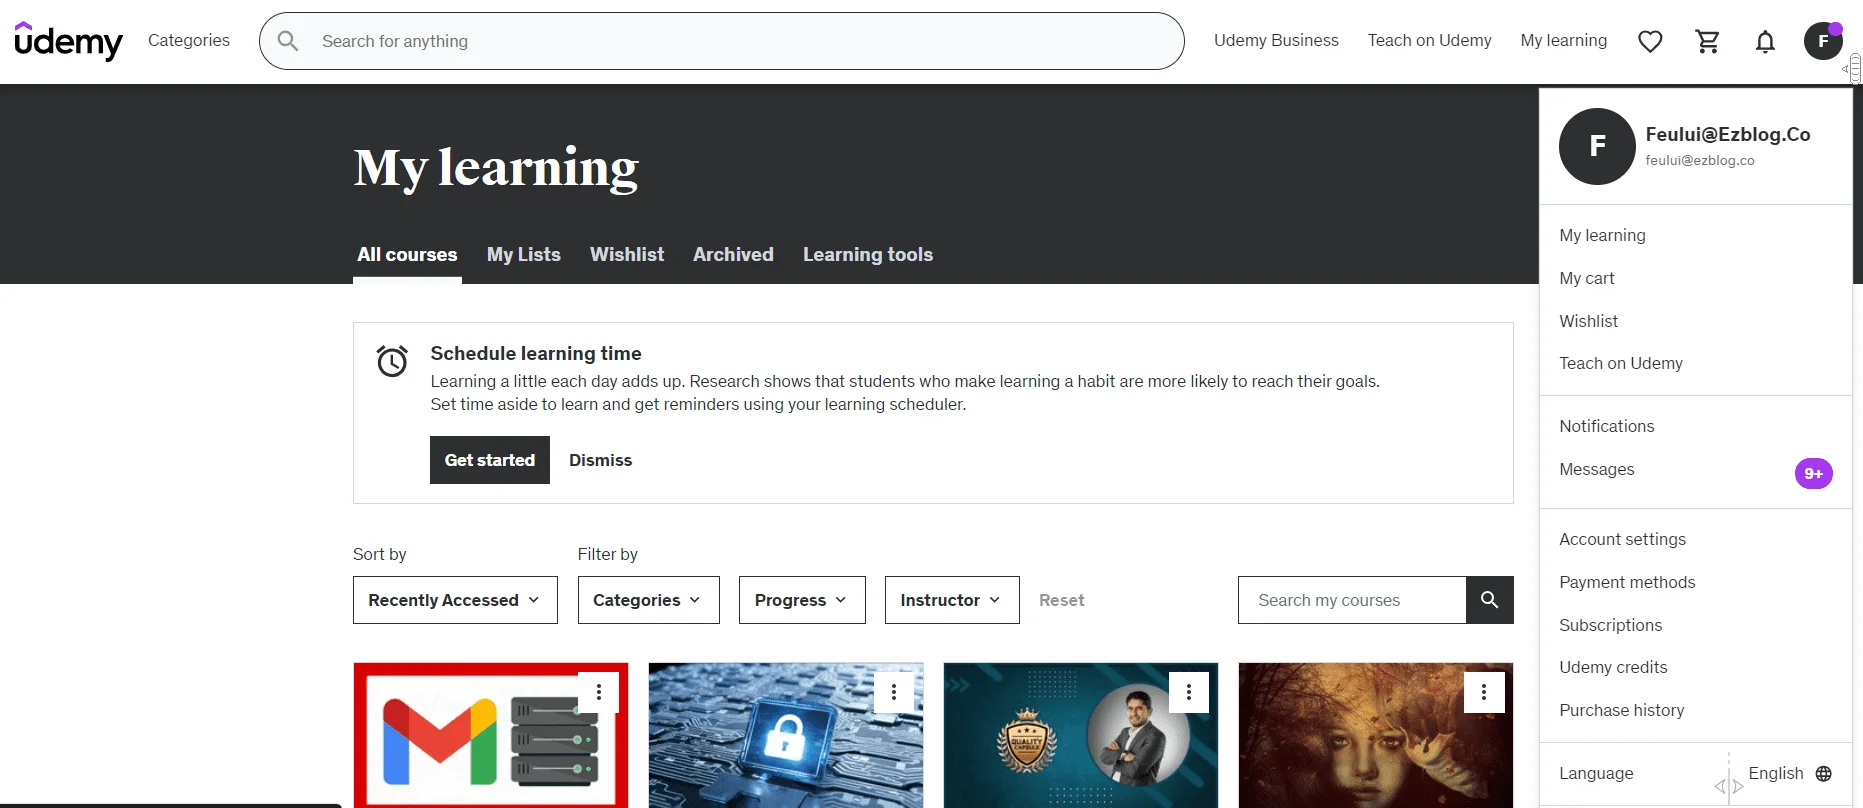Open the Gmail course thumbnail
Image resolution: width=1863 pixels, height=808 pixels.
coord(491,735)
